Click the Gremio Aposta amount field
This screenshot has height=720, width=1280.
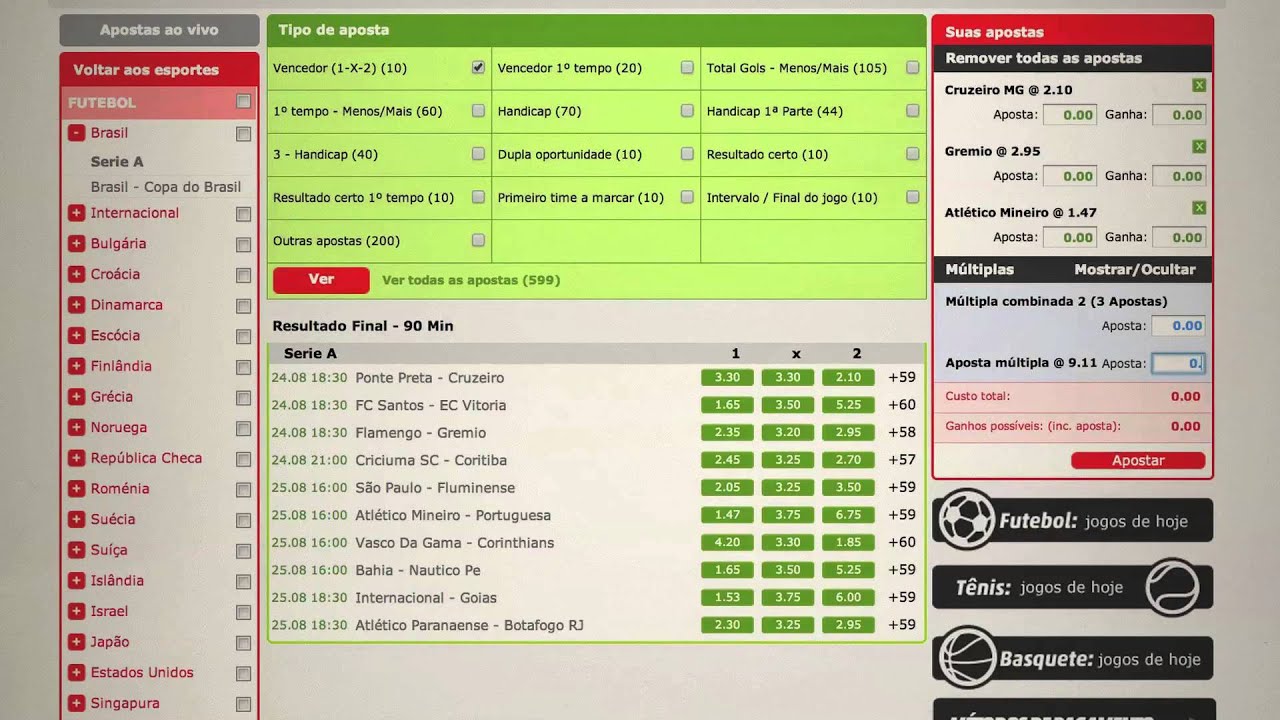click(1070, 176)
